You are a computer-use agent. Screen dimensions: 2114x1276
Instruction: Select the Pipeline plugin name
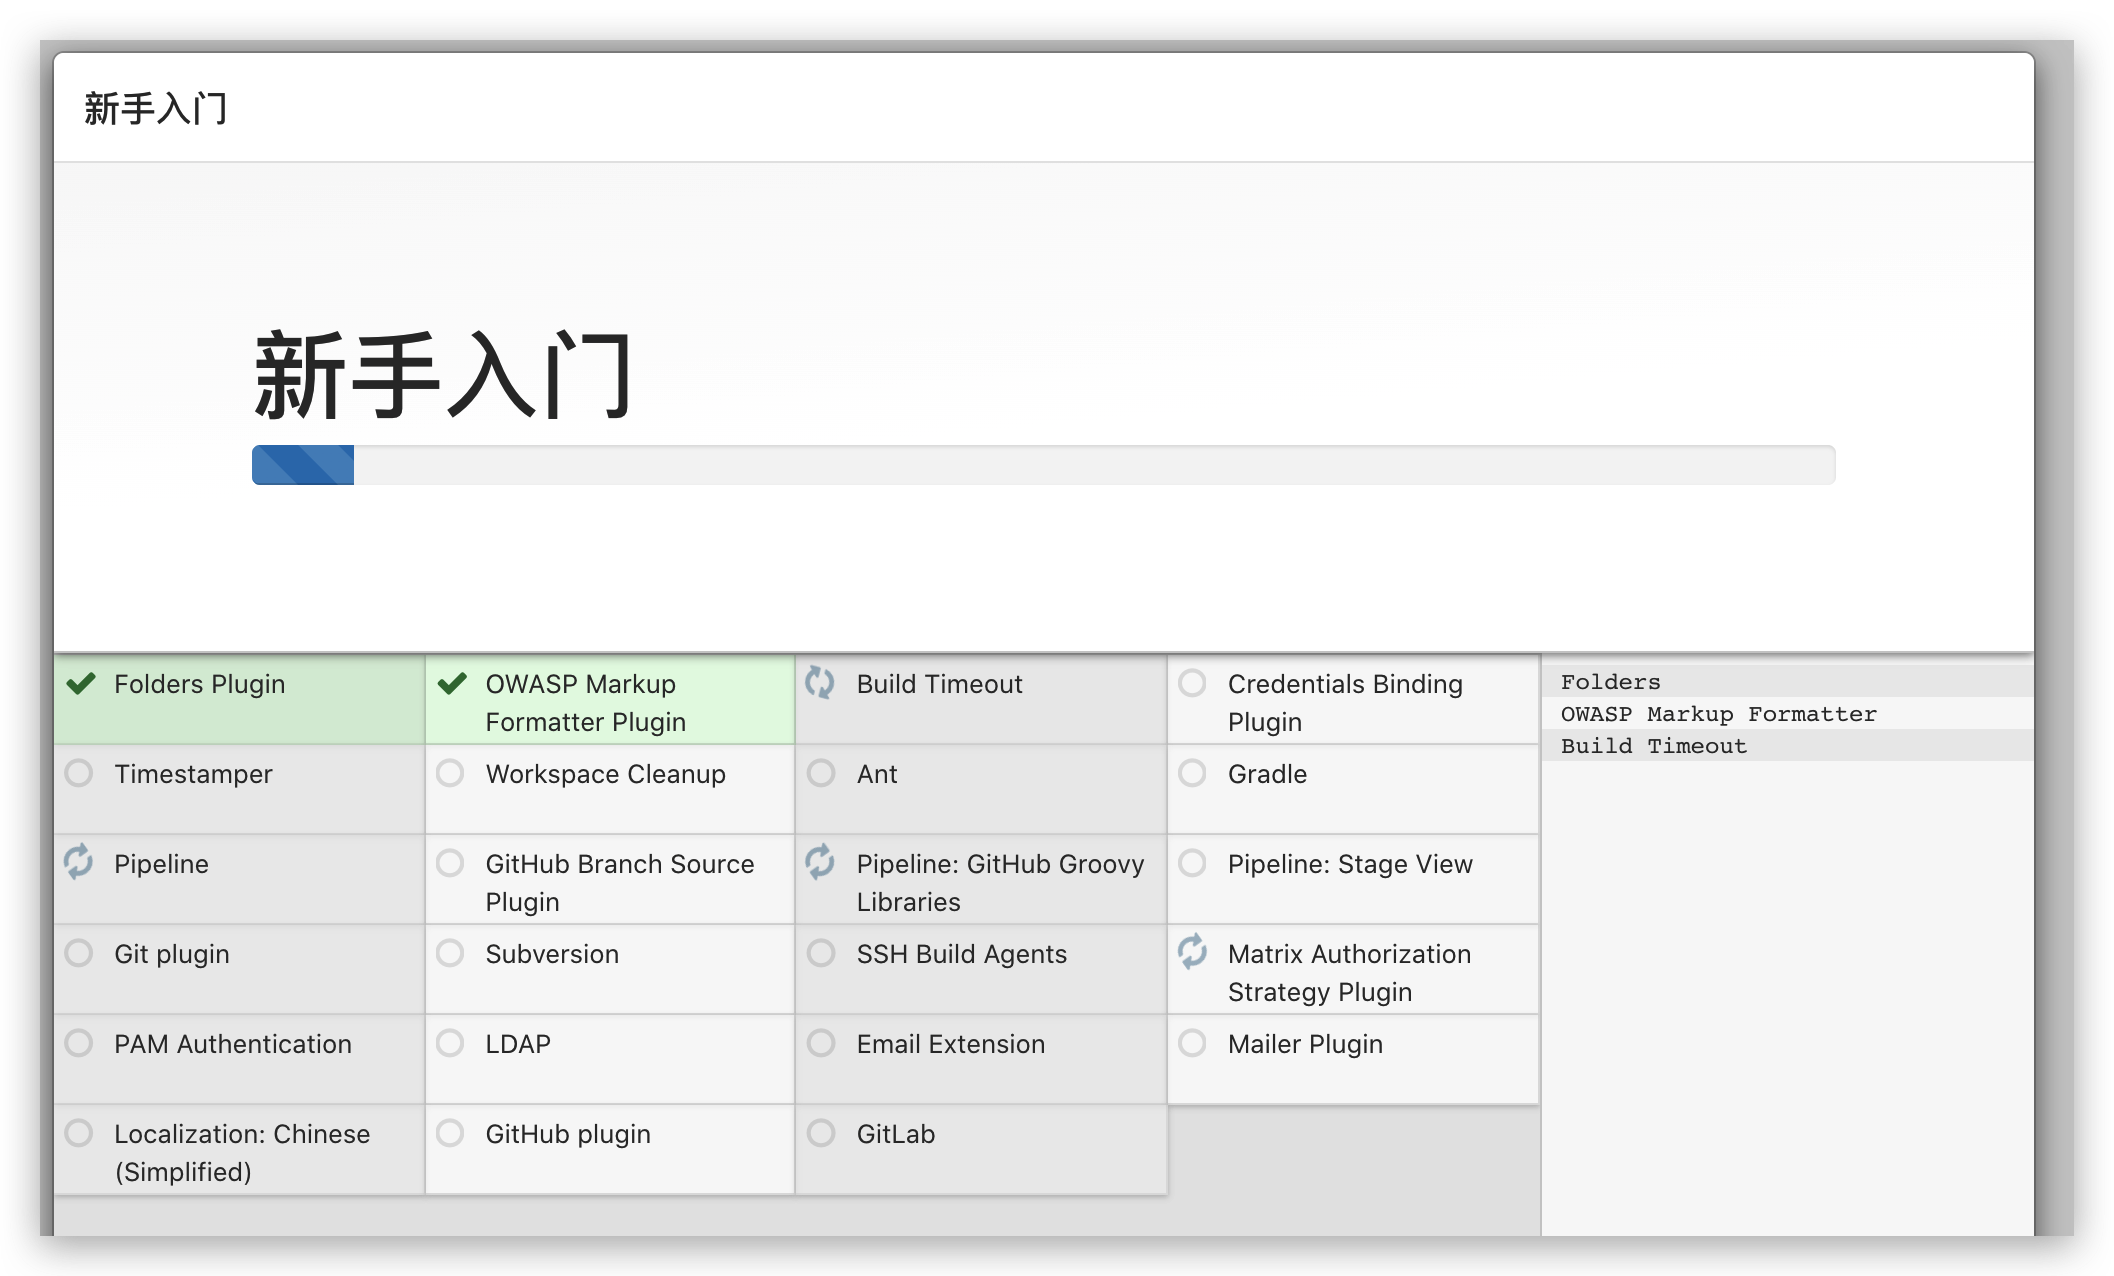click(x=161, y=865)
